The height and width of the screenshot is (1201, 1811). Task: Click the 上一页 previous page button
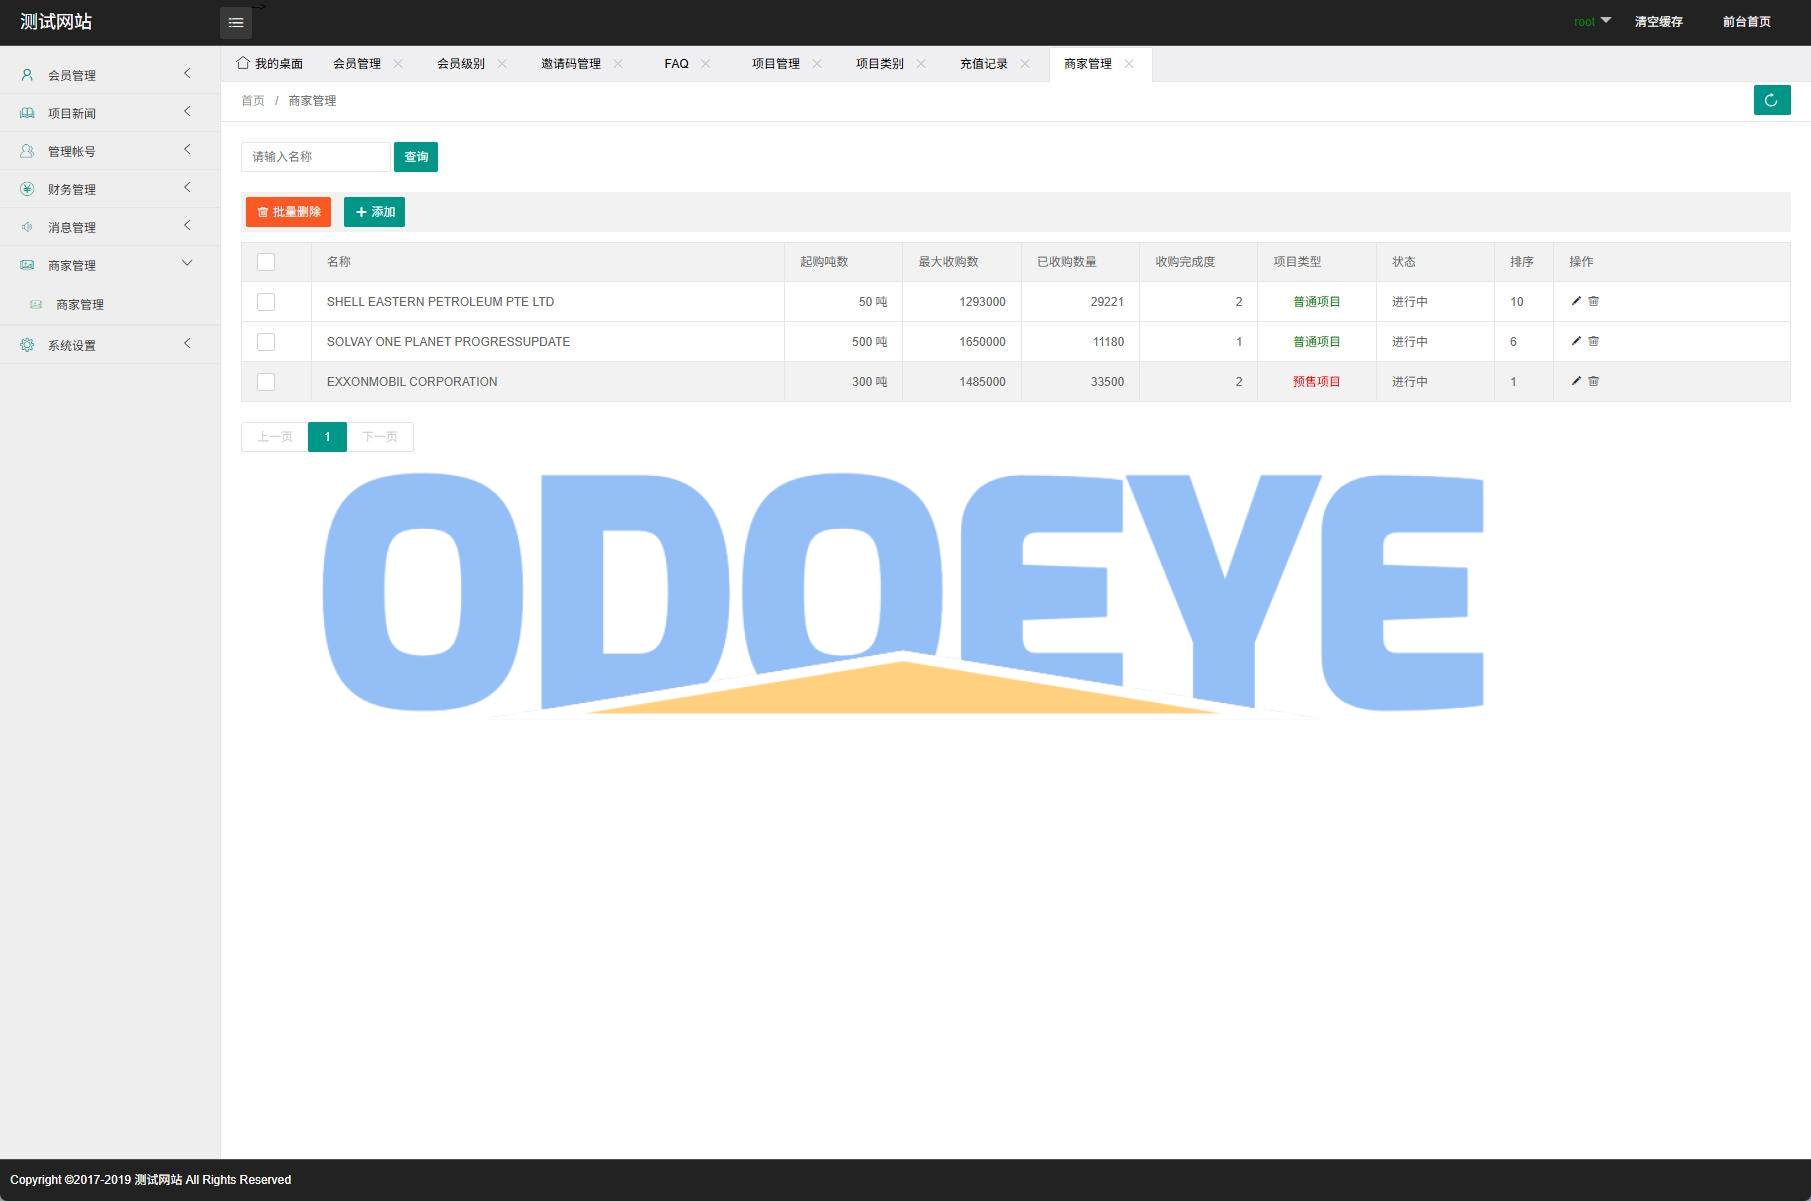(275, 437)
